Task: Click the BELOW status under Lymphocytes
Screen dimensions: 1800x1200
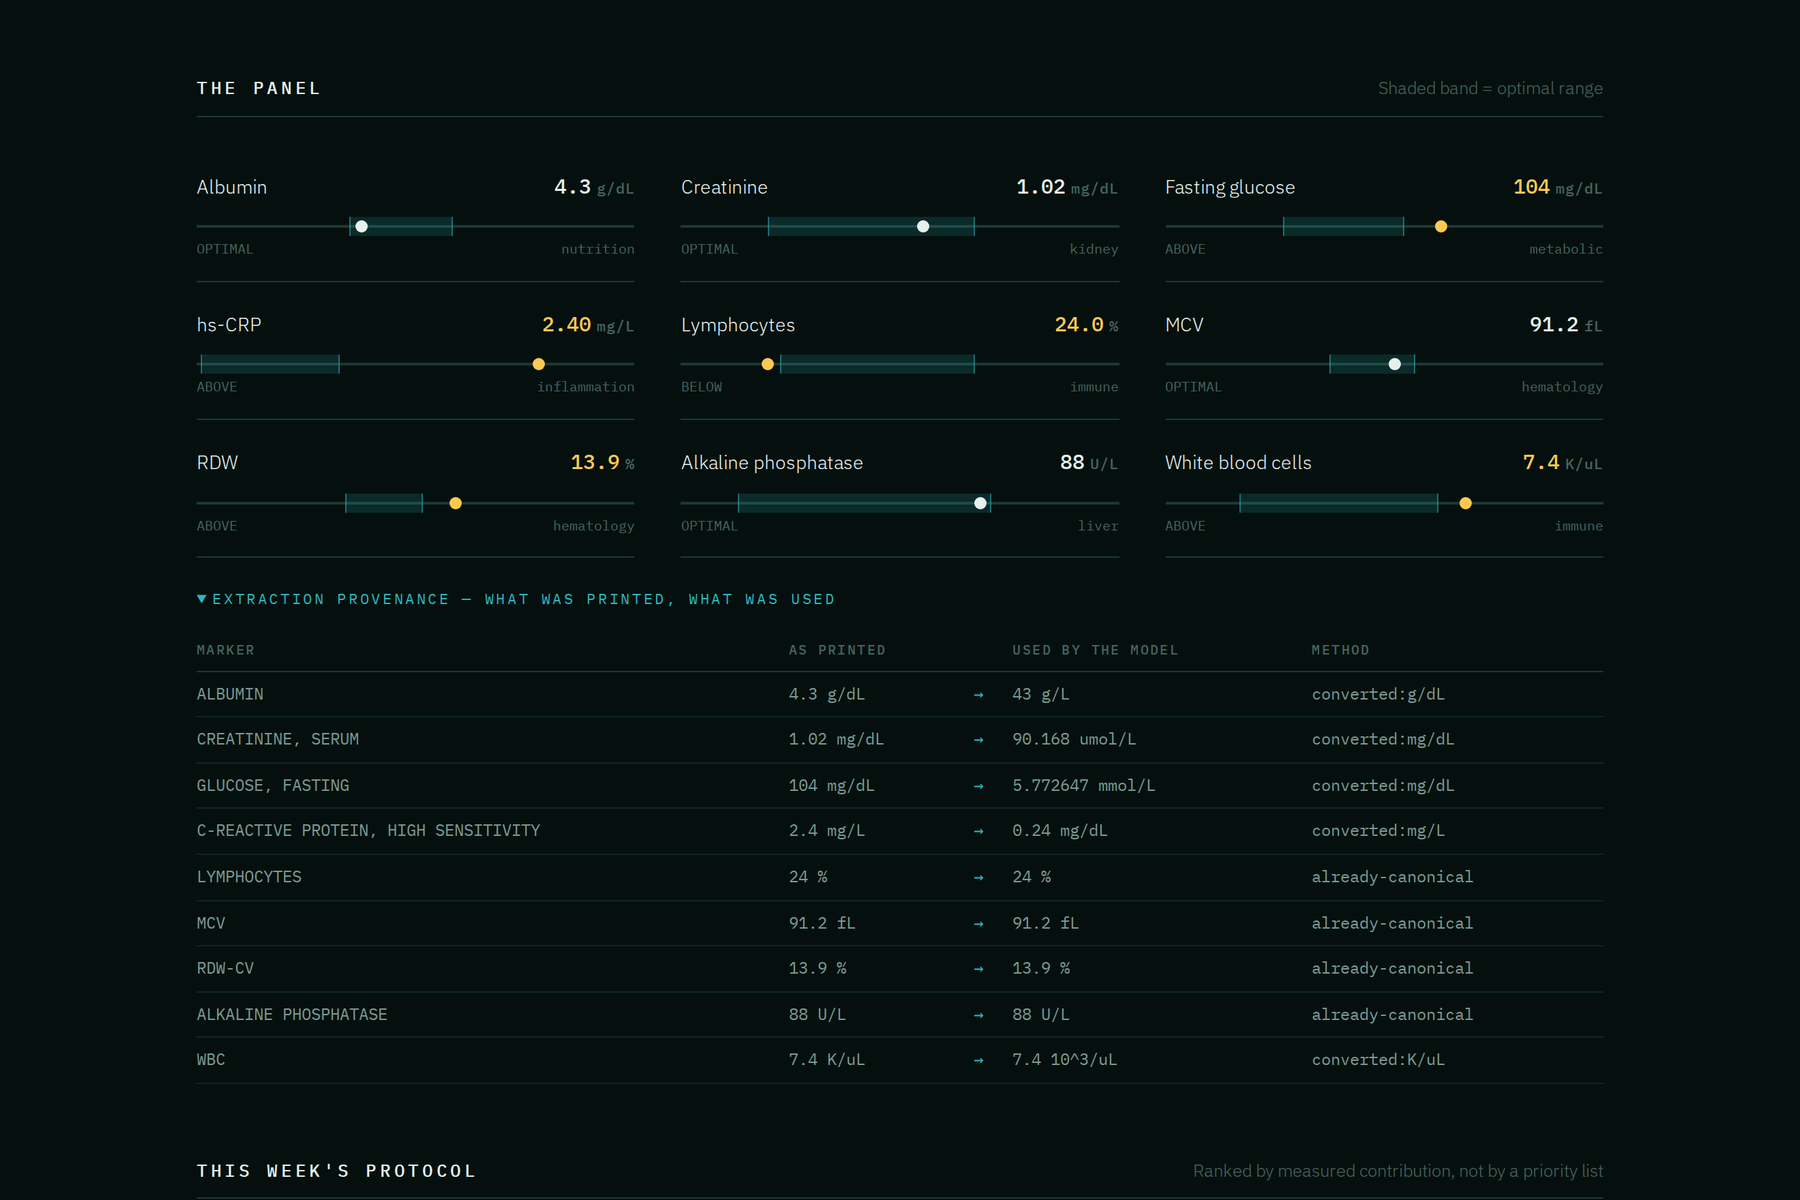Action: 701,387
